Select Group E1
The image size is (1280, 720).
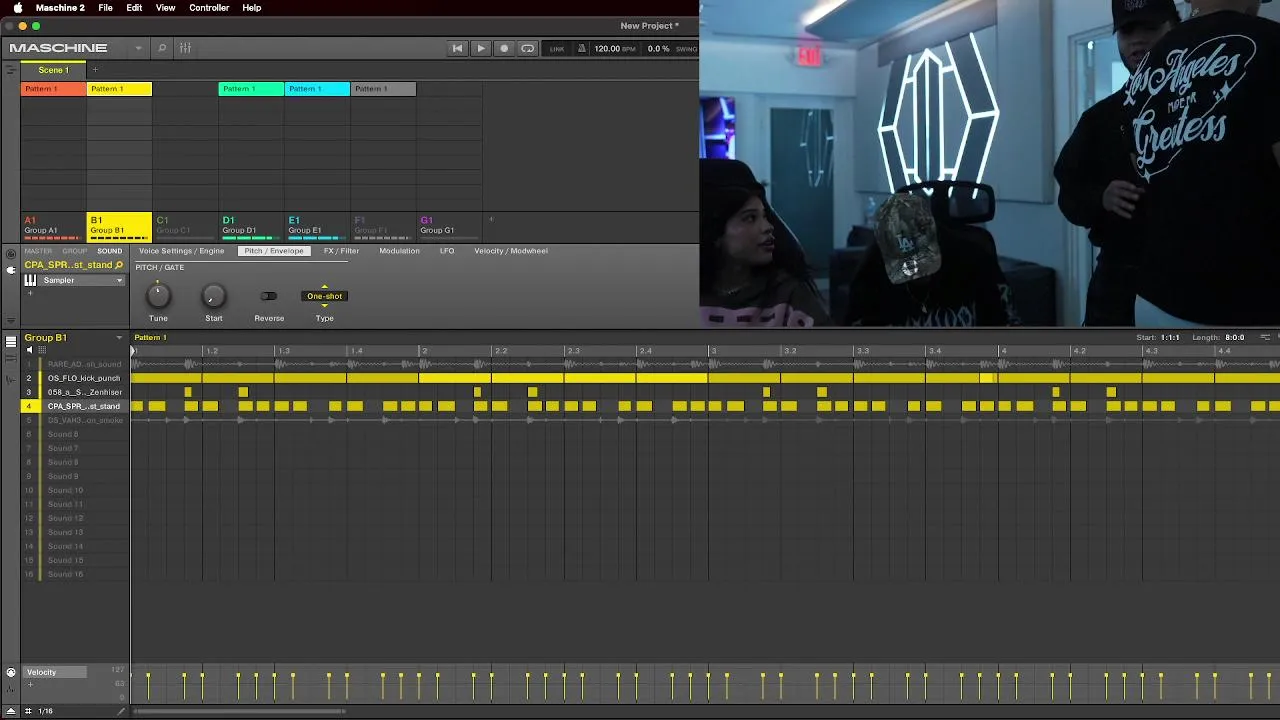tap(317, 226)
